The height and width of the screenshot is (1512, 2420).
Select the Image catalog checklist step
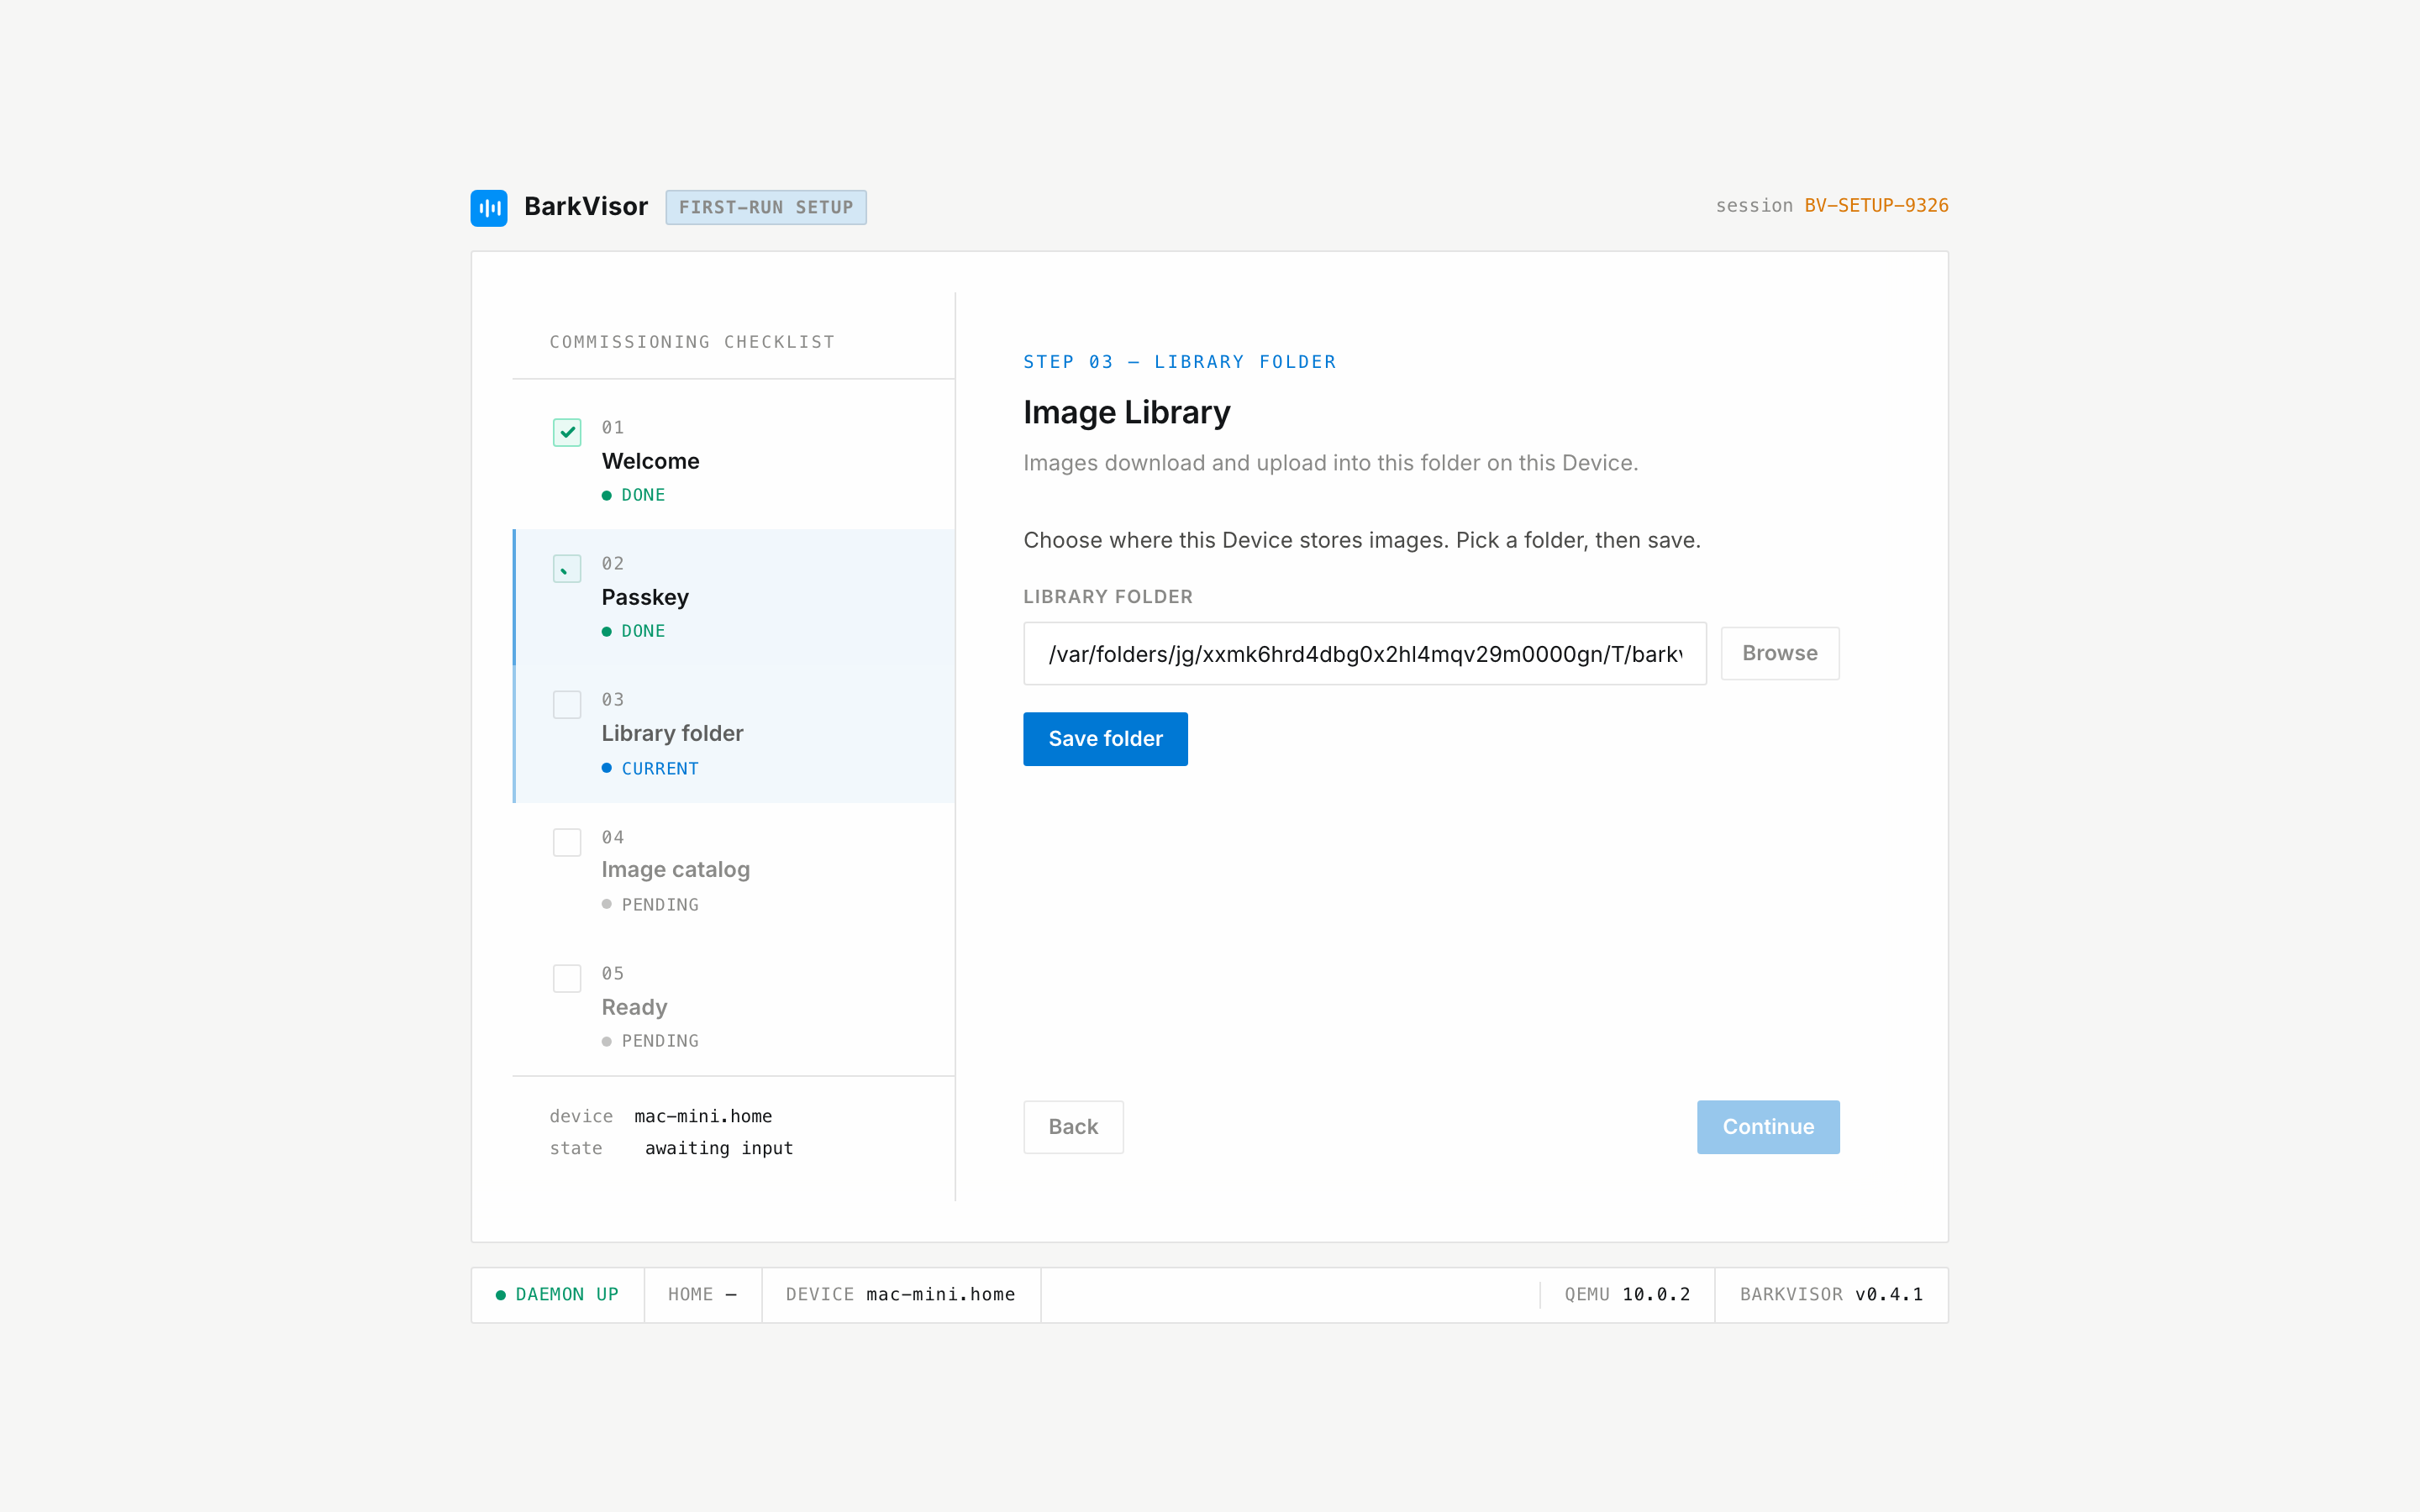tap(734, 871)
